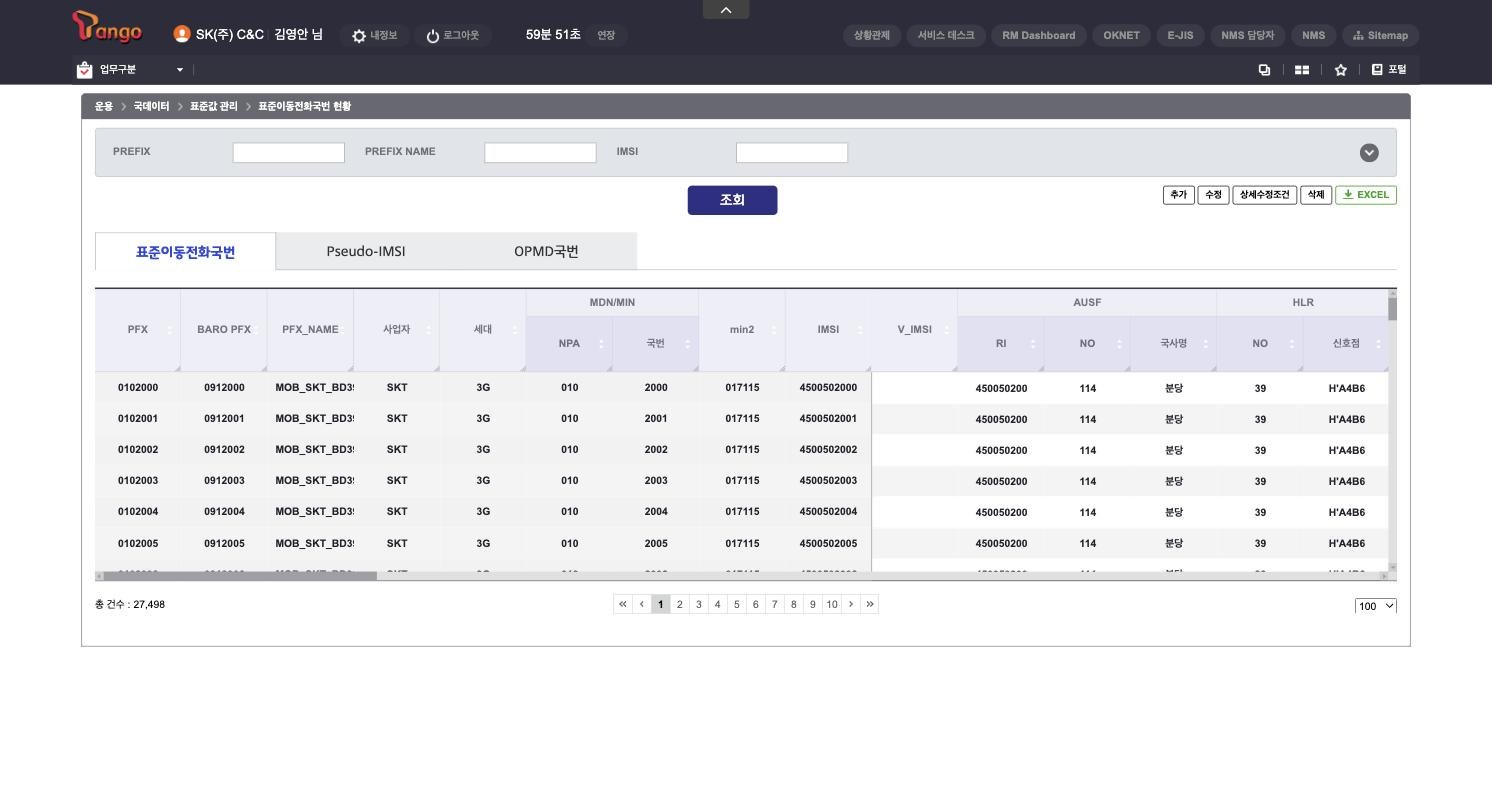Open the rows-per-page dropdown showing 100
This screenshot has width=1492, height=812.
pos(1376,606)
